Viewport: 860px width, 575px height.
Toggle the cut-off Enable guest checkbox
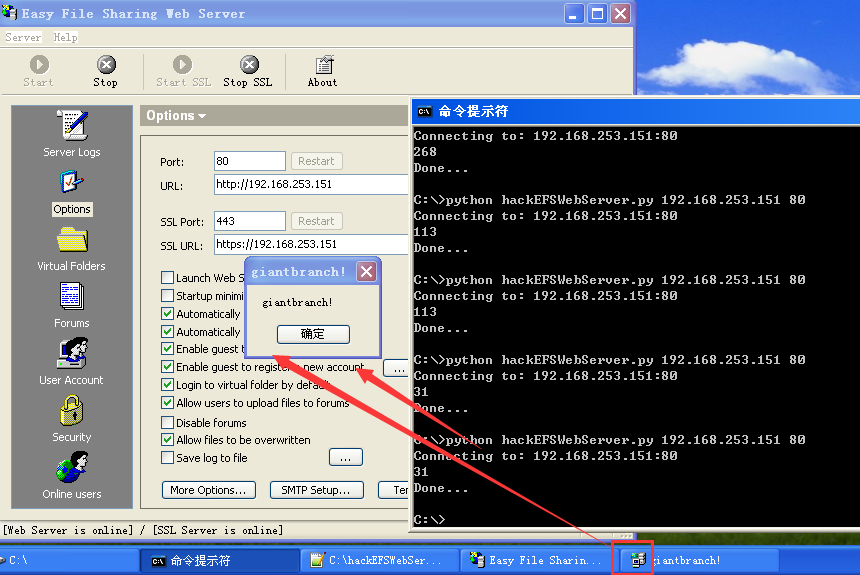167,349
